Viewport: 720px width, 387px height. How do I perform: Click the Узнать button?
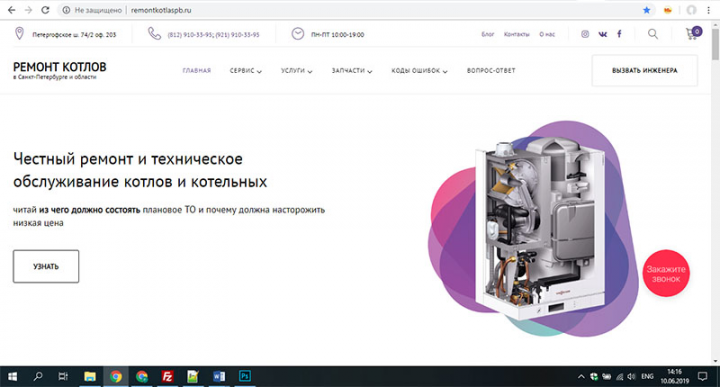point(46,266)
